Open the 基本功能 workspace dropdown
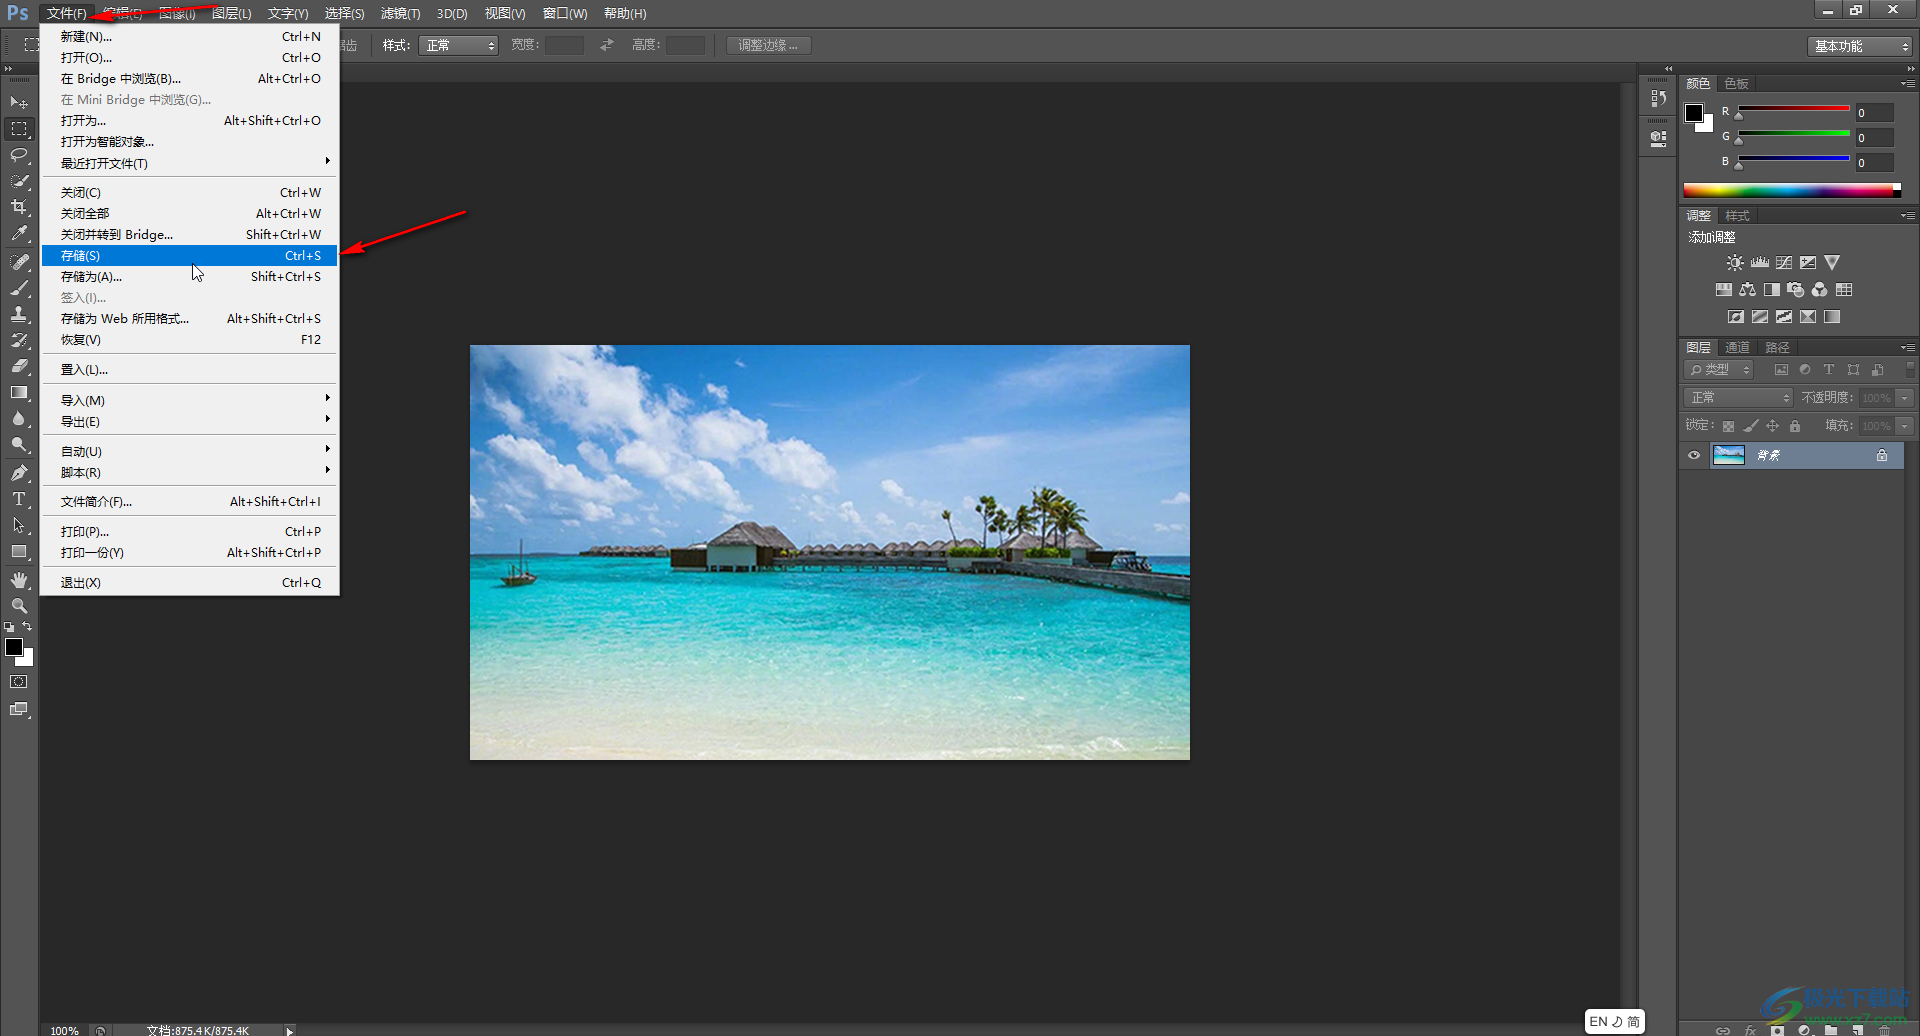The image size is (1920, 1036). 1860,47
